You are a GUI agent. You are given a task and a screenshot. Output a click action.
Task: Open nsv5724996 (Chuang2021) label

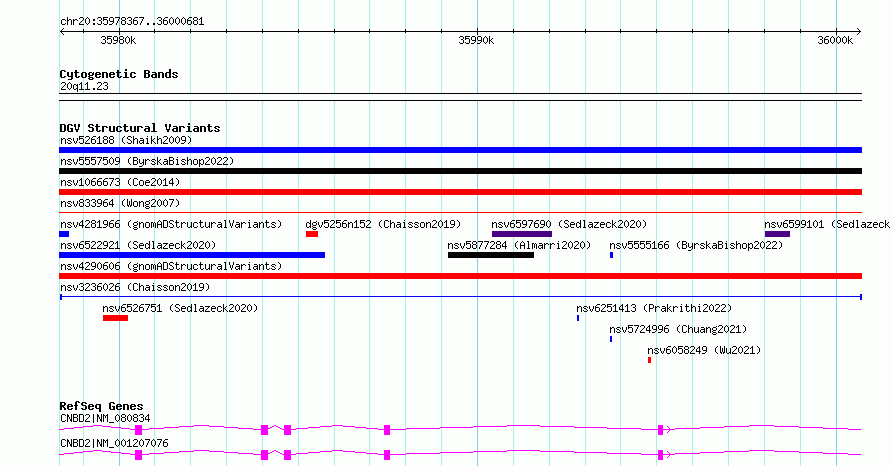pos(678,329)
